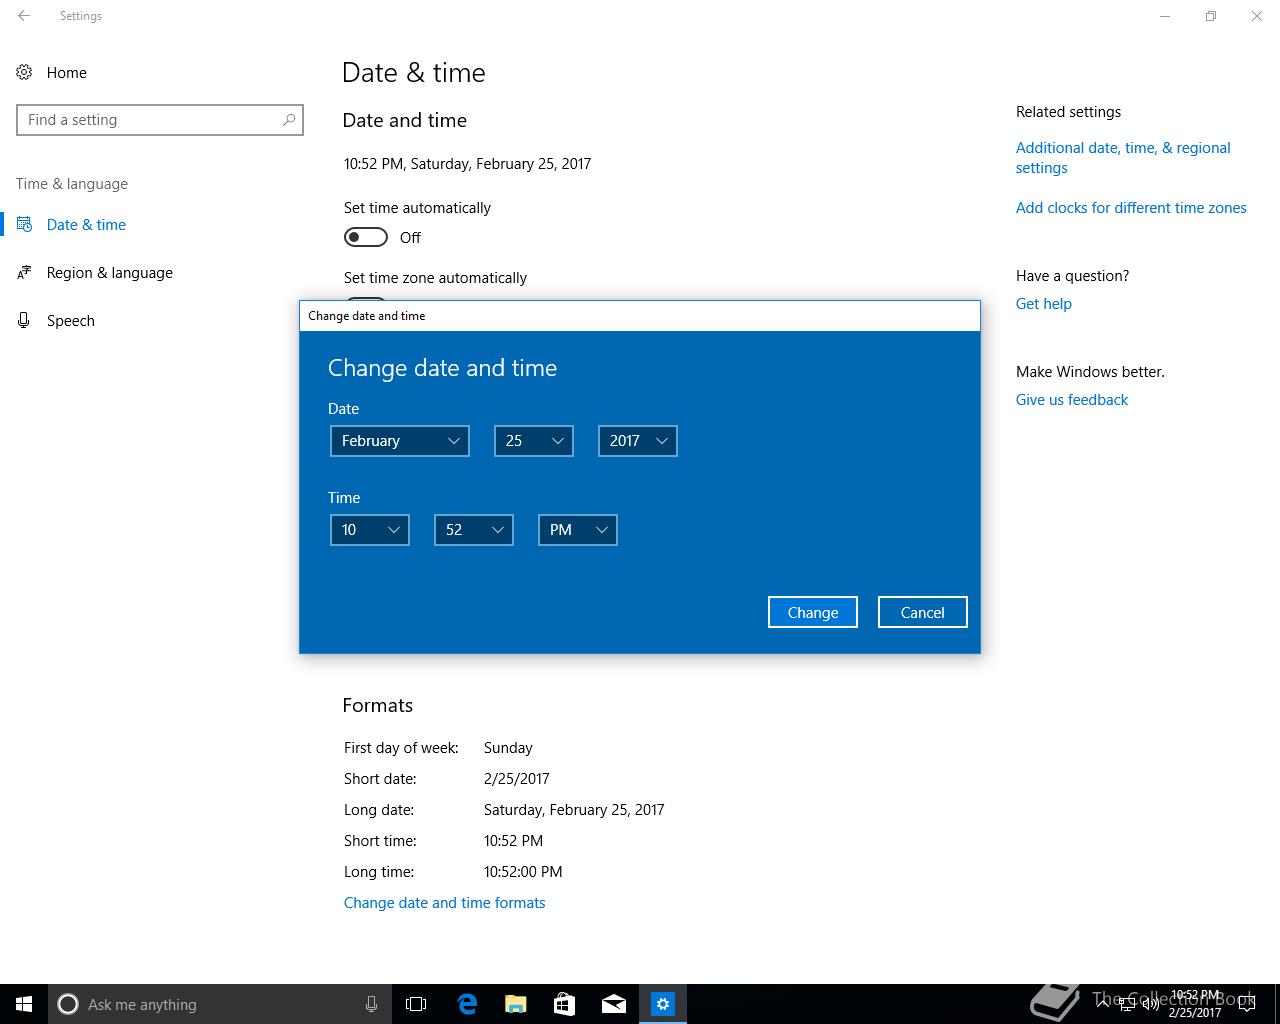The image size is (1280, 1024).
Task: Click the Settings taskbar icon
Action: click(x=663, y=1004)
